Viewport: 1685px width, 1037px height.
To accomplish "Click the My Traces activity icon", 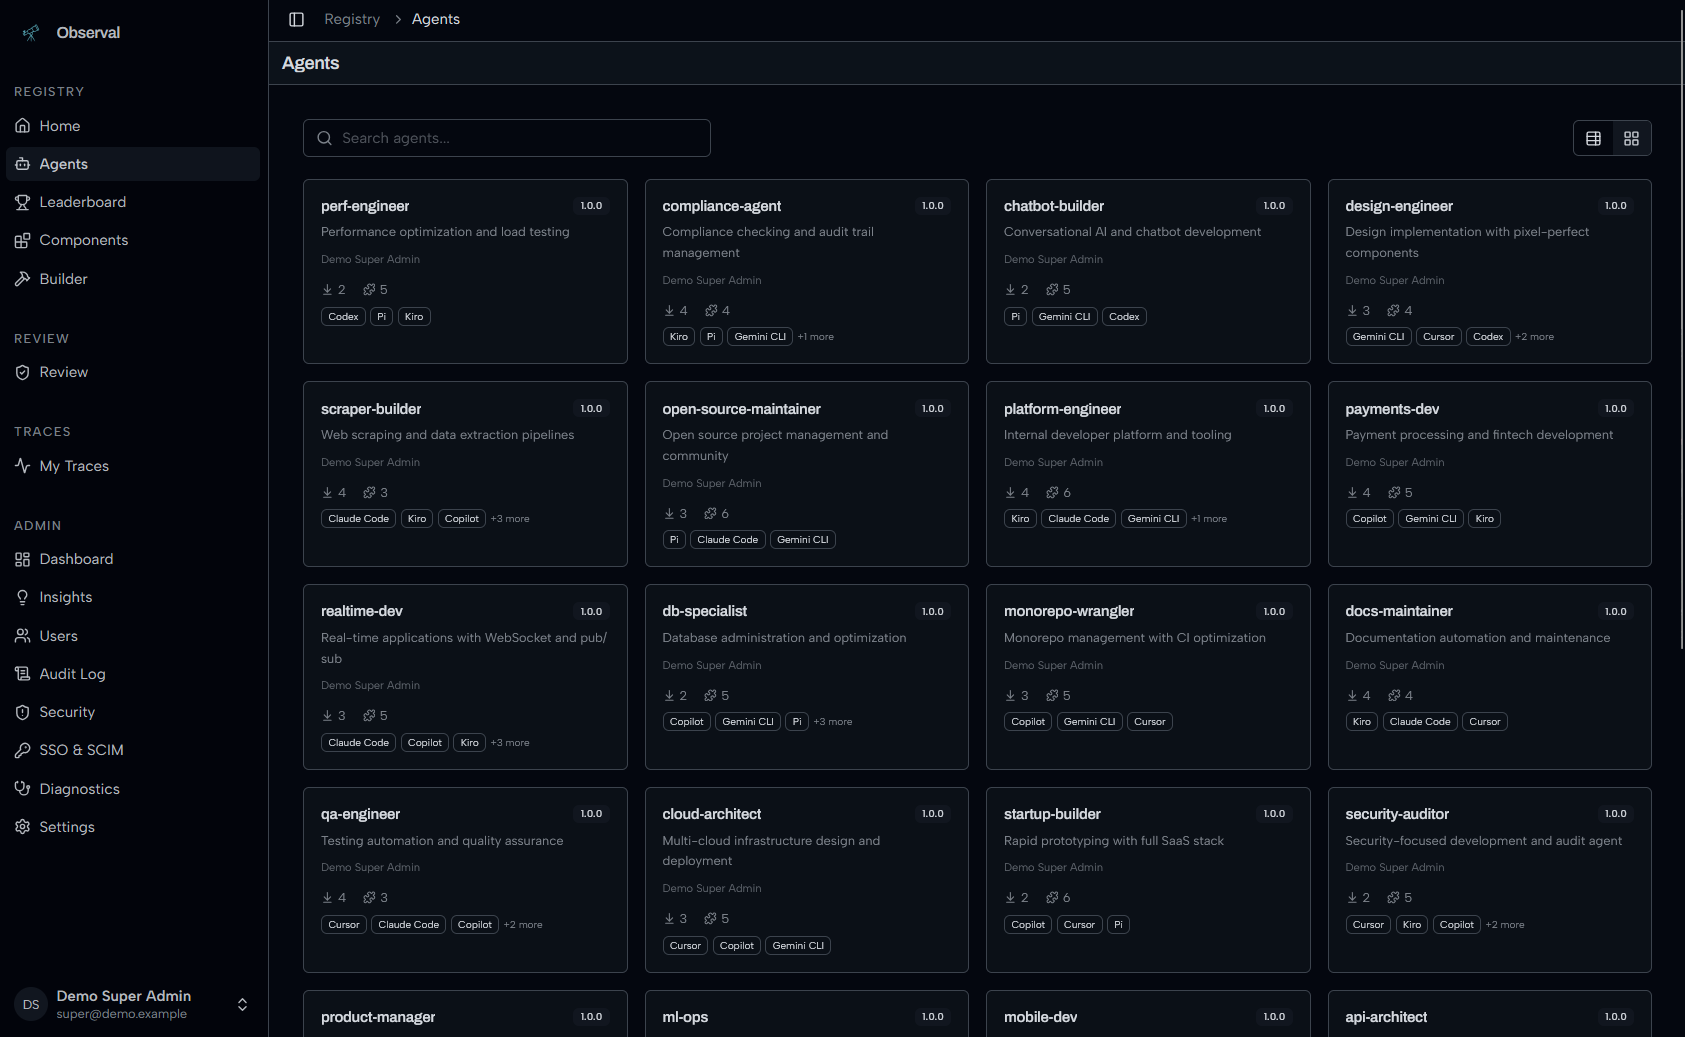I will tap(23, 466).
